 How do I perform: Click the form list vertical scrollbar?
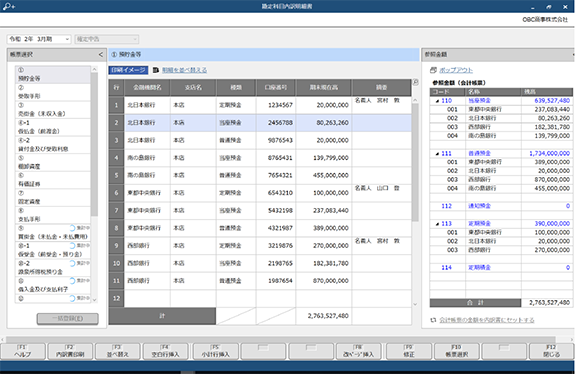click(94, 145)
